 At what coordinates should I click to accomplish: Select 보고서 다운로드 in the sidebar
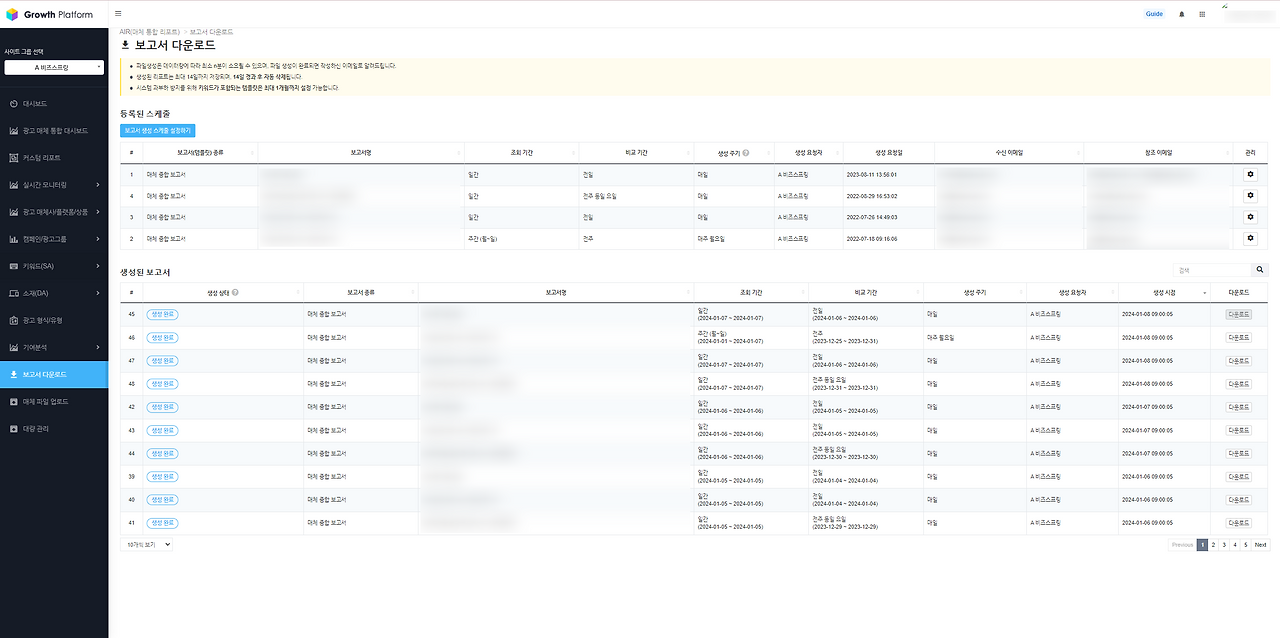click(54, 374)
